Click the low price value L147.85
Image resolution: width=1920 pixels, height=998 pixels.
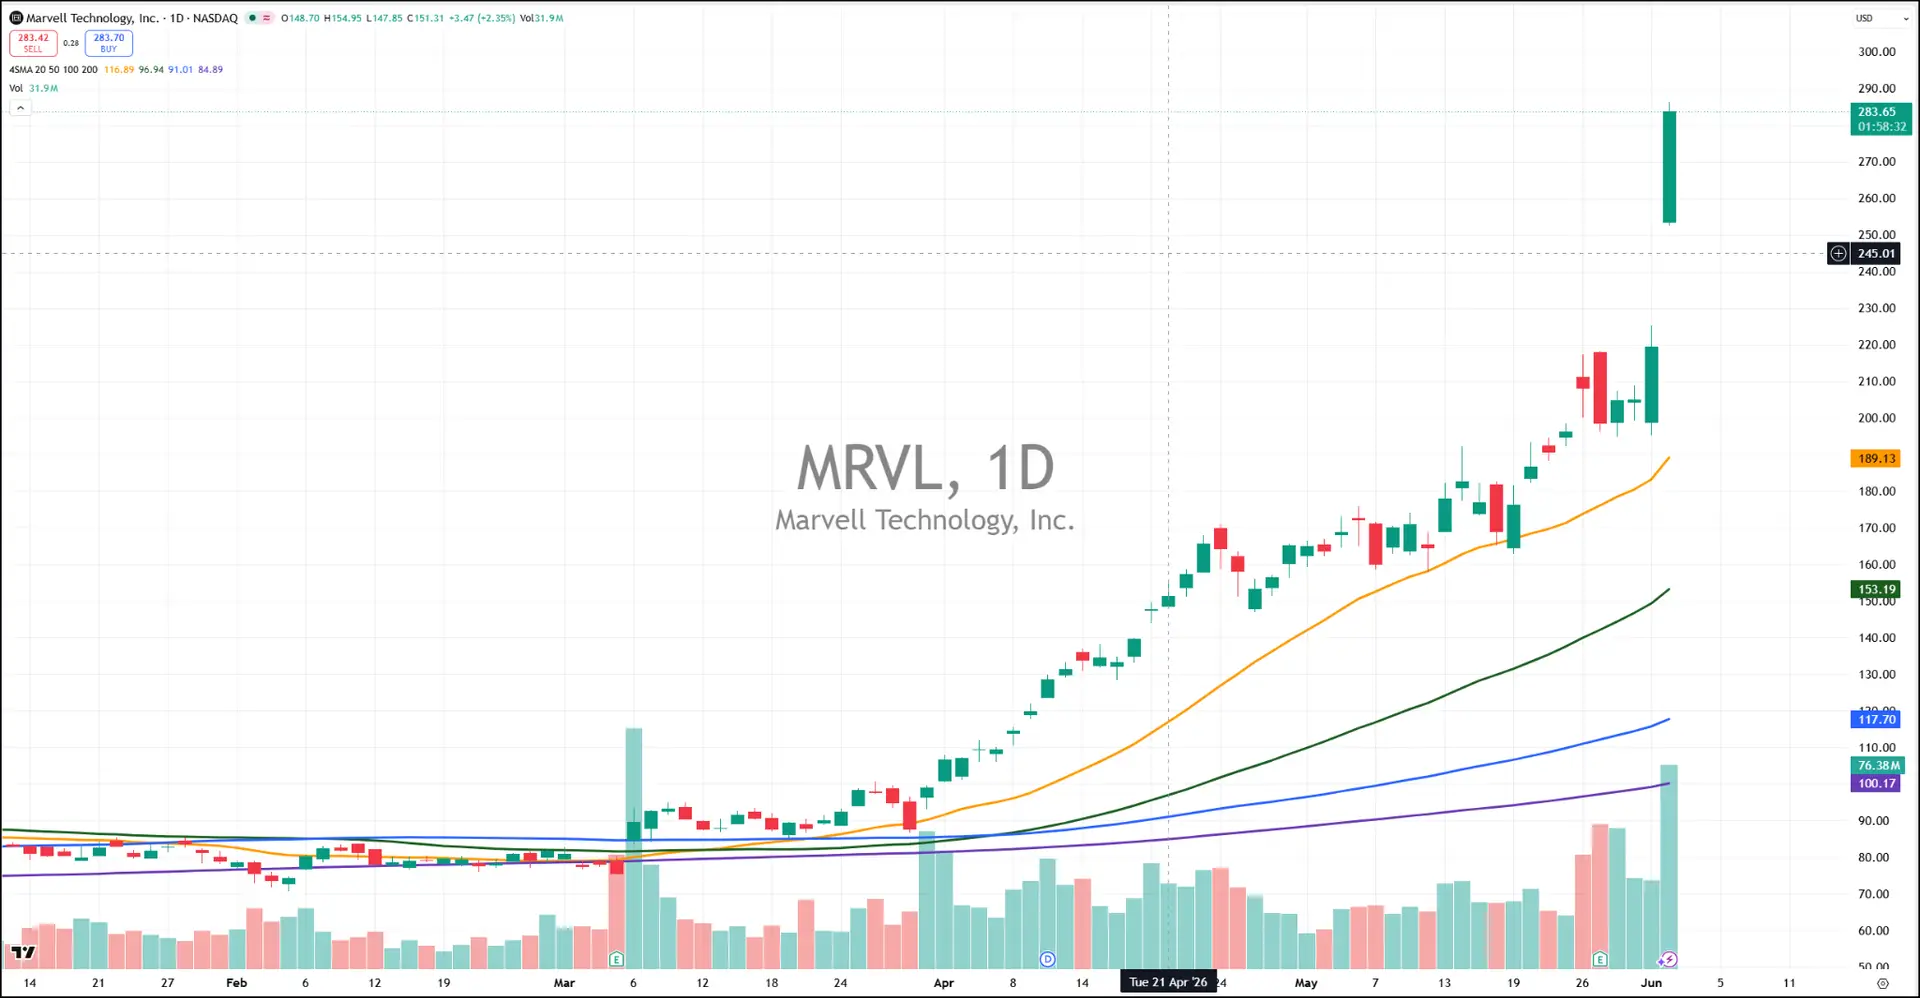tap(385, 18)
